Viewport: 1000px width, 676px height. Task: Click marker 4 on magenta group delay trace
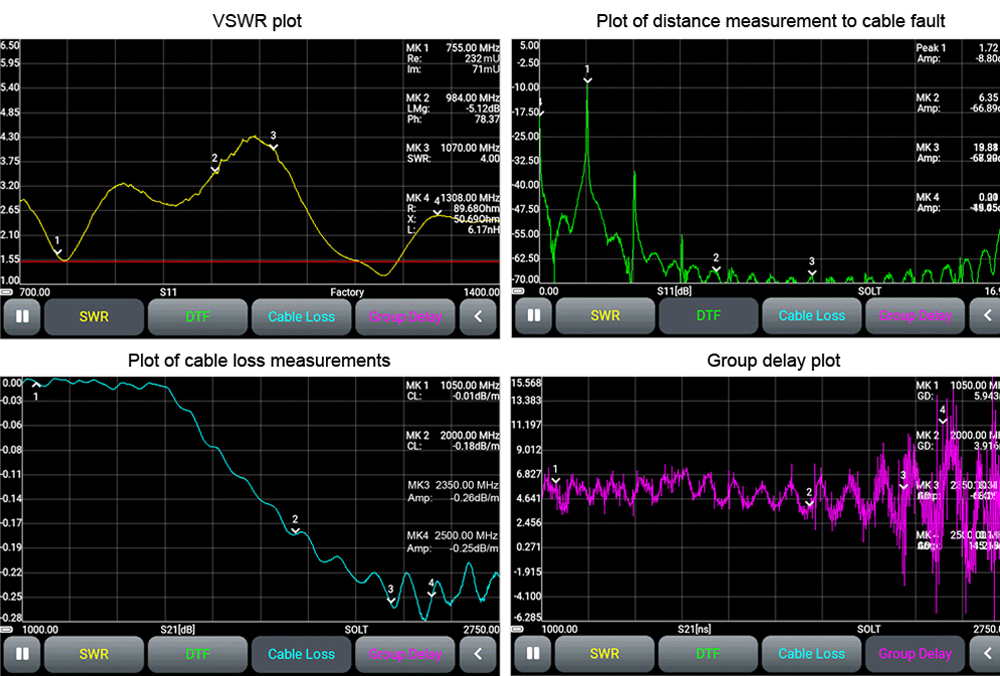coord(942,419)
